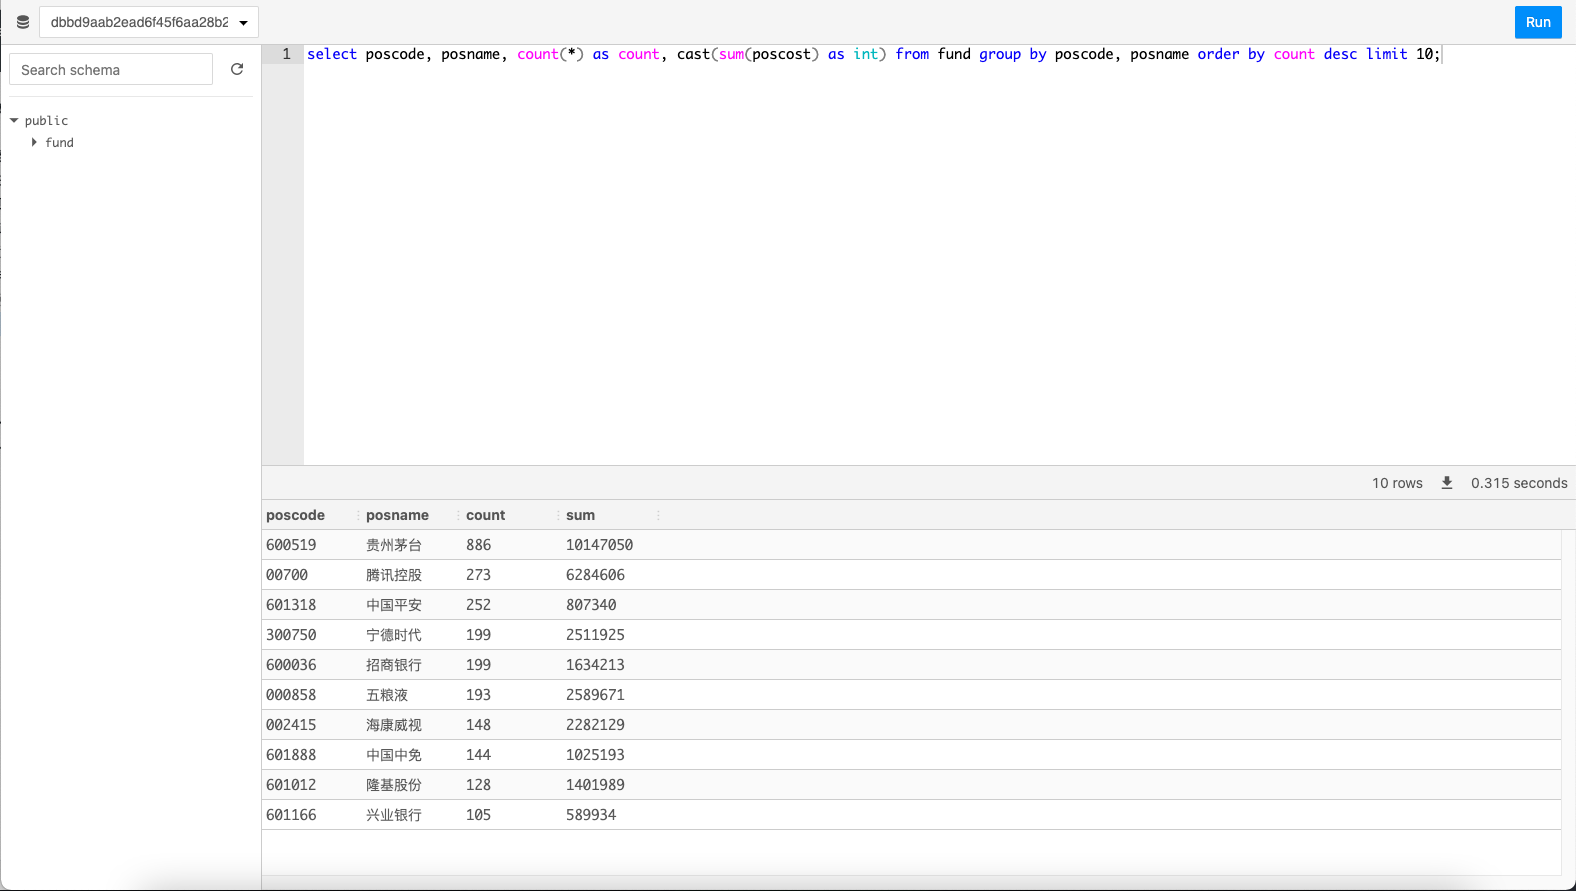
Task: Click posname cell 招商银行
Action: (x=394, y=665)
